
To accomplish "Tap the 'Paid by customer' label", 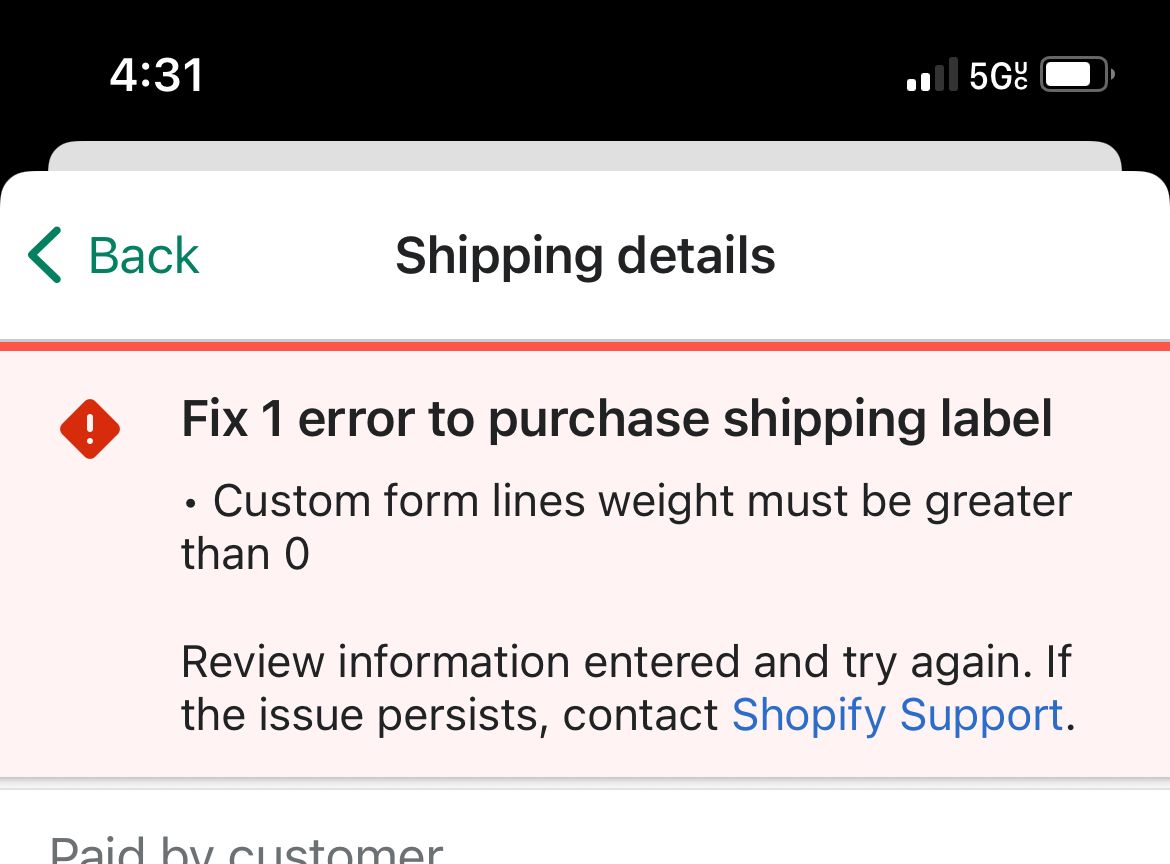I will tap(246, 850).
